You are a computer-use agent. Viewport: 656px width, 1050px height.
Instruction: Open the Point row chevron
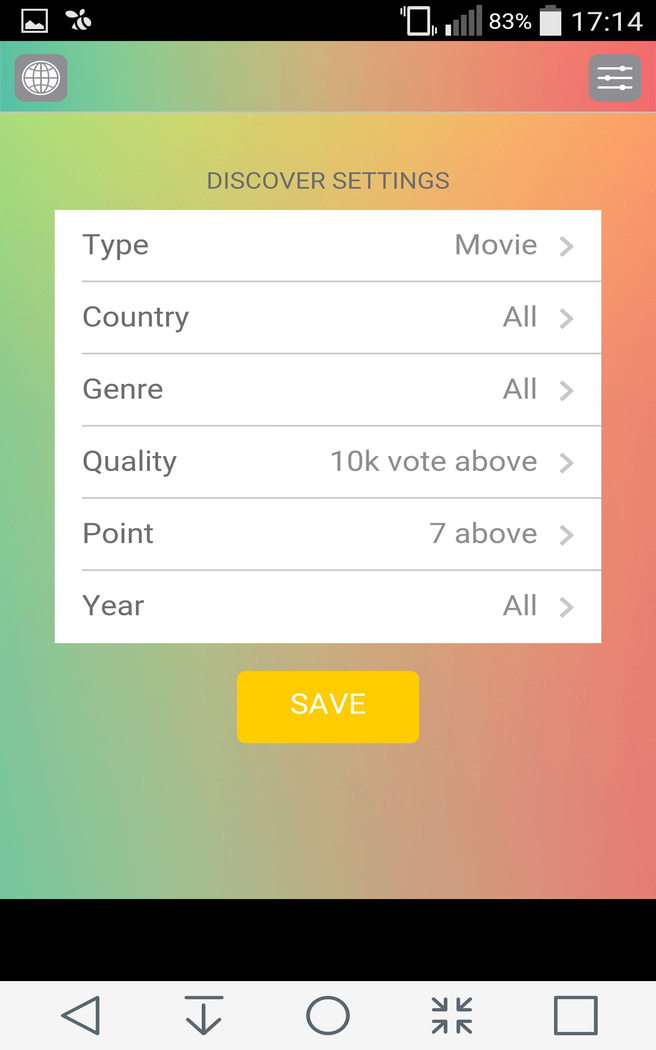click(567, 534)
